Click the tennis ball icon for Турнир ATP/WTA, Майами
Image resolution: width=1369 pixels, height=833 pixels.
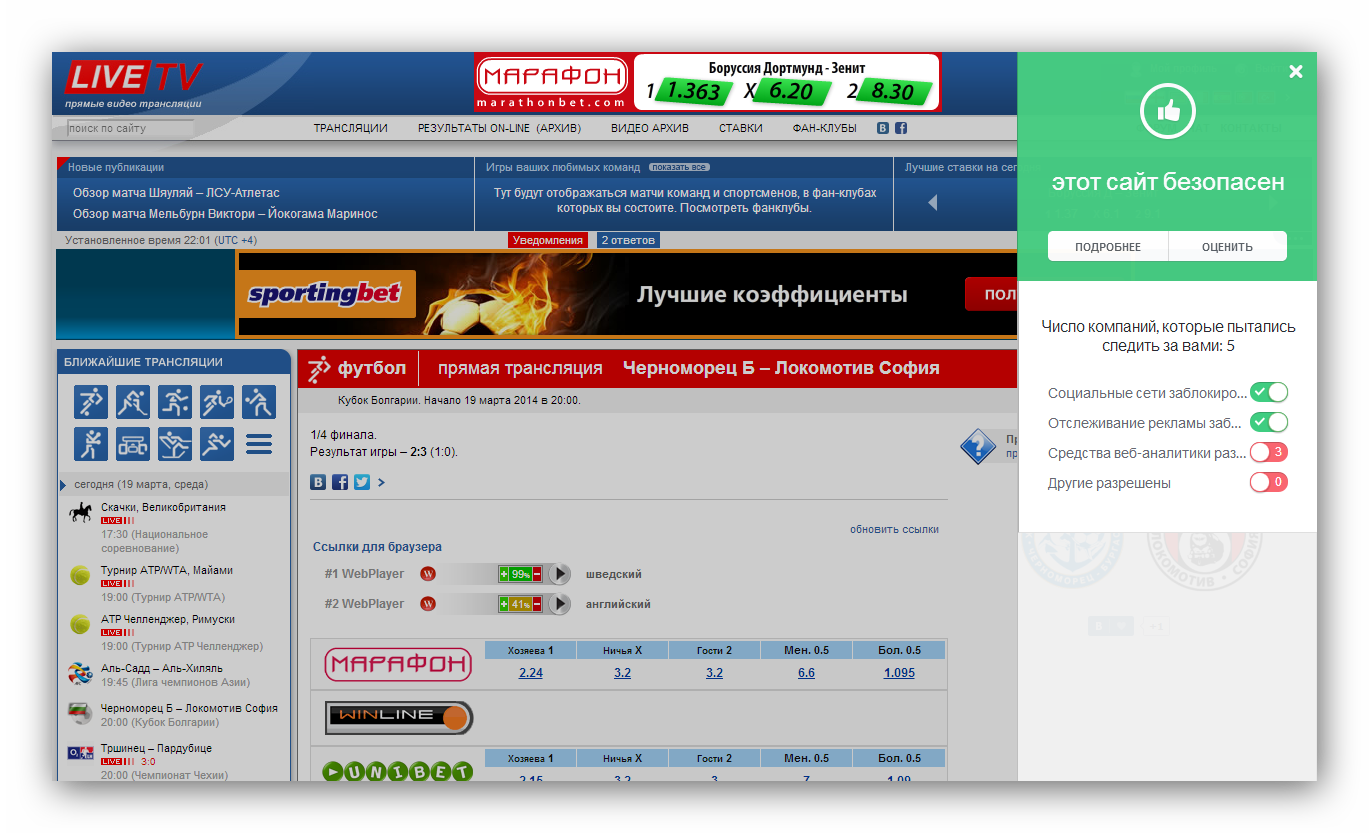click(x=80, y=576)
